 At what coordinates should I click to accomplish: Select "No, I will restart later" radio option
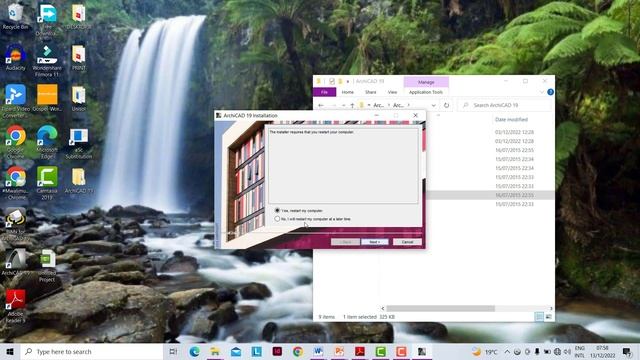[278, 219]
